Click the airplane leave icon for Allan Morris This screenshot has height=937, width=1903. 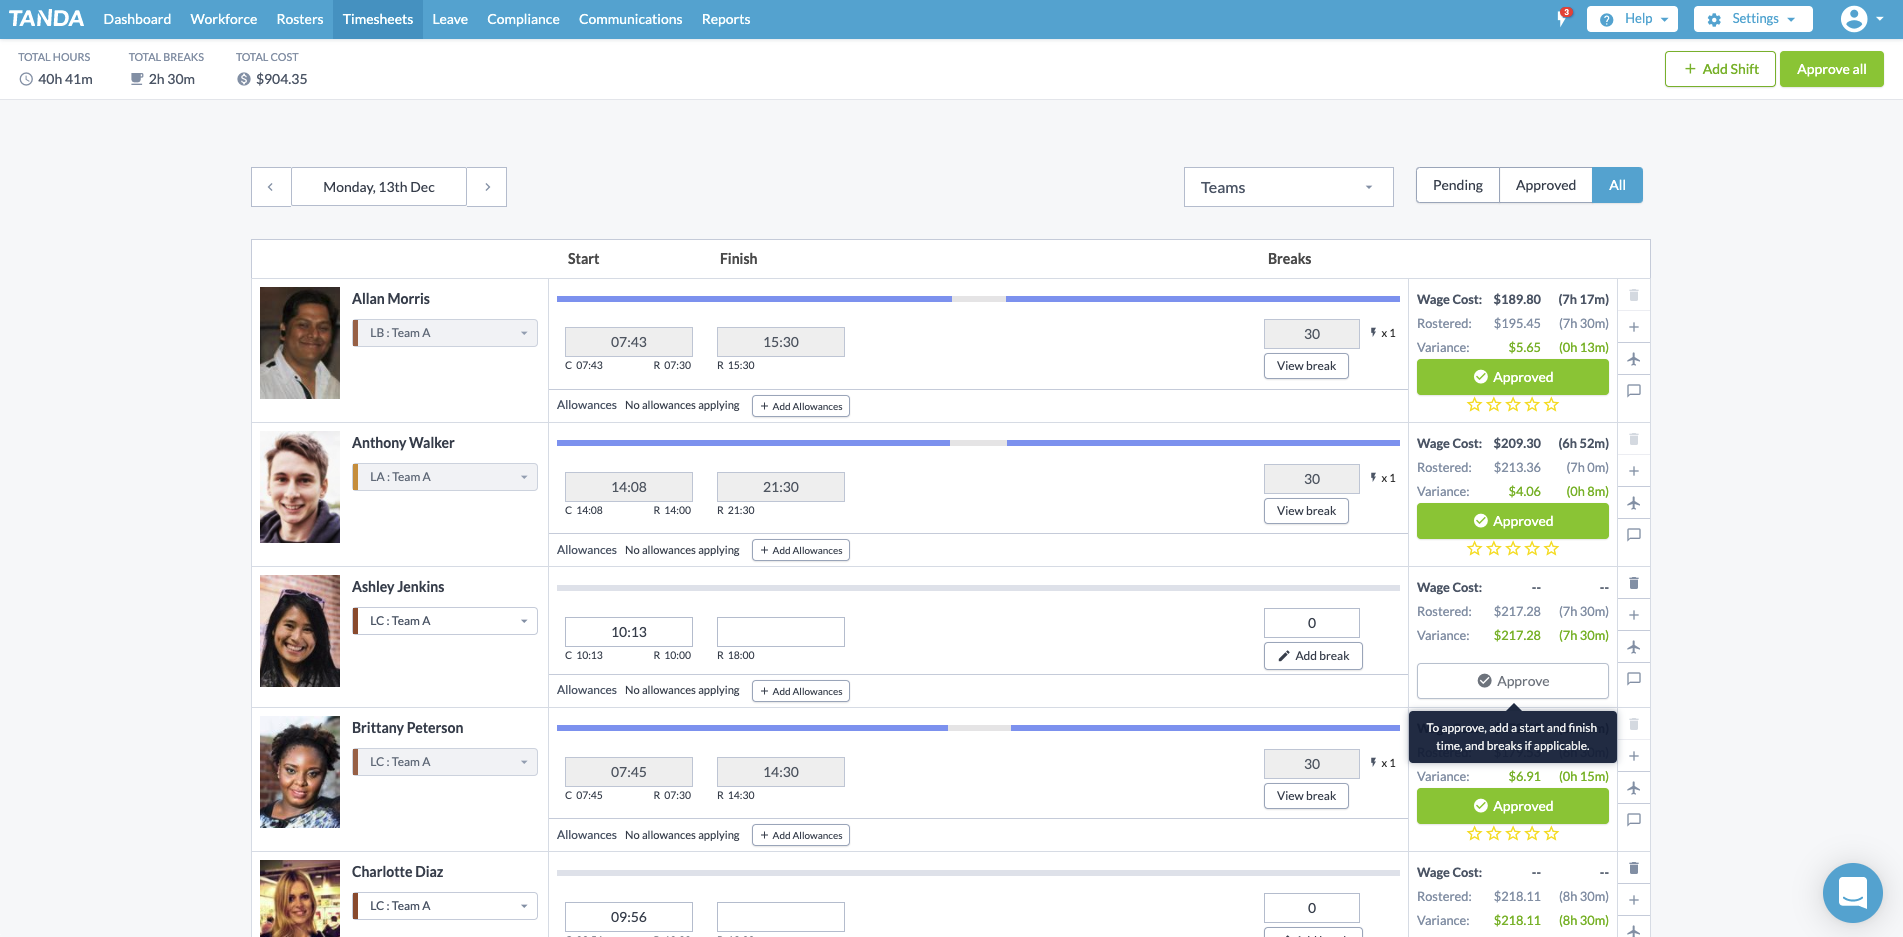click(1633, 359)
